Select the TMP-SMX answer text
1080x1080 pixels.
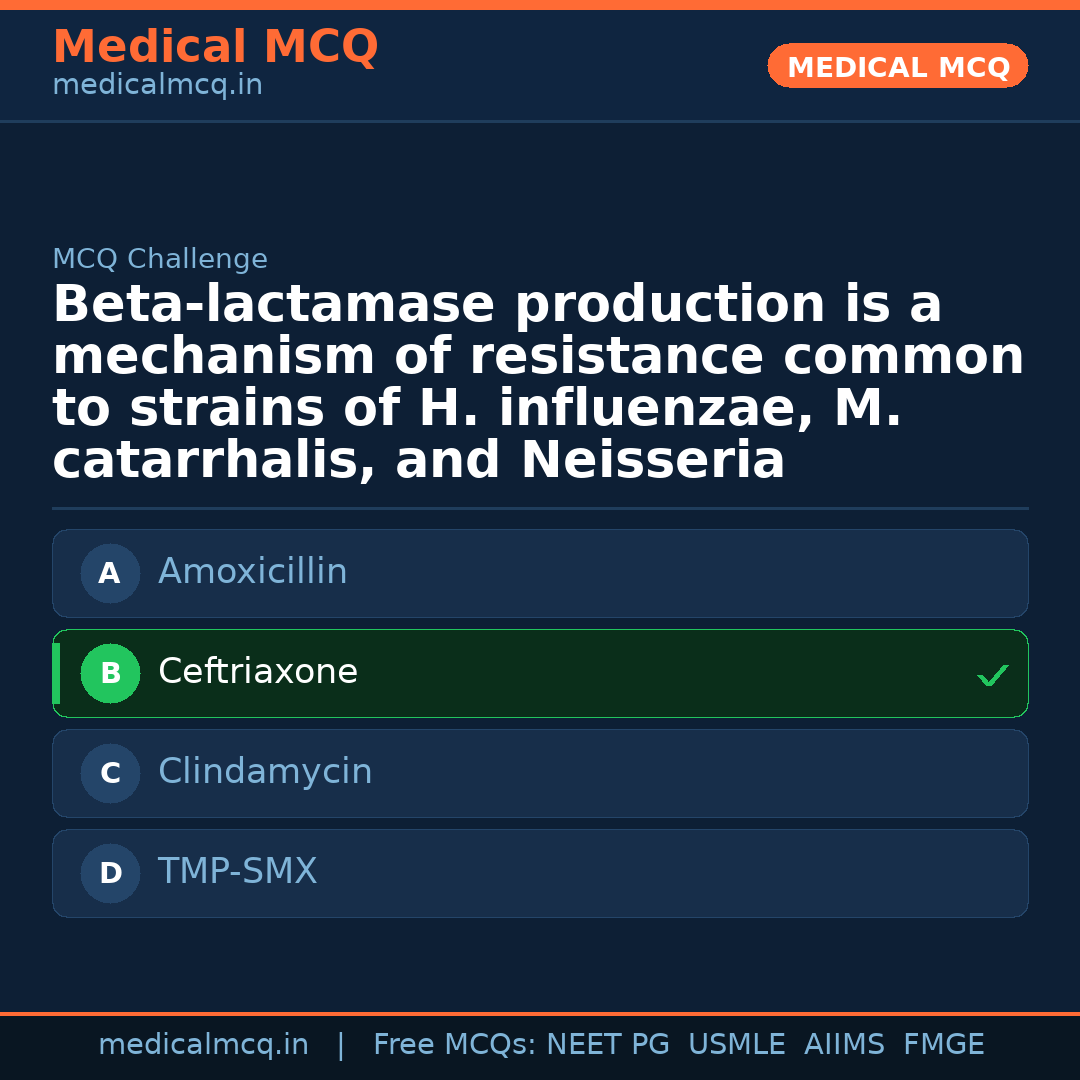coord(237,872)
